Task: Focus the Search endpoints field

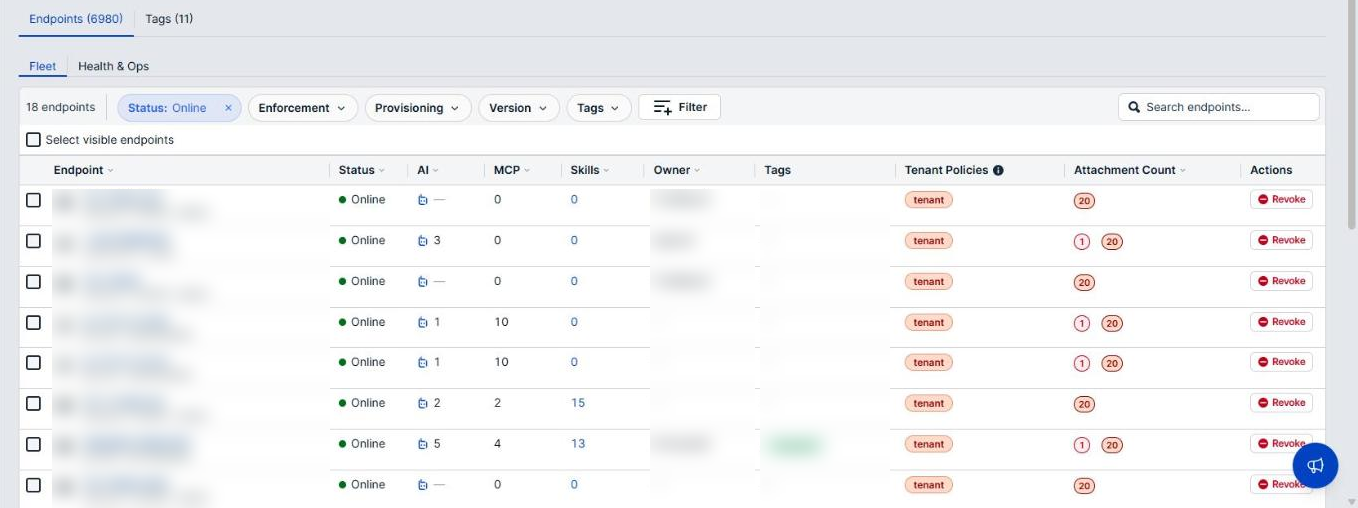Action: tap(1219, 107)
